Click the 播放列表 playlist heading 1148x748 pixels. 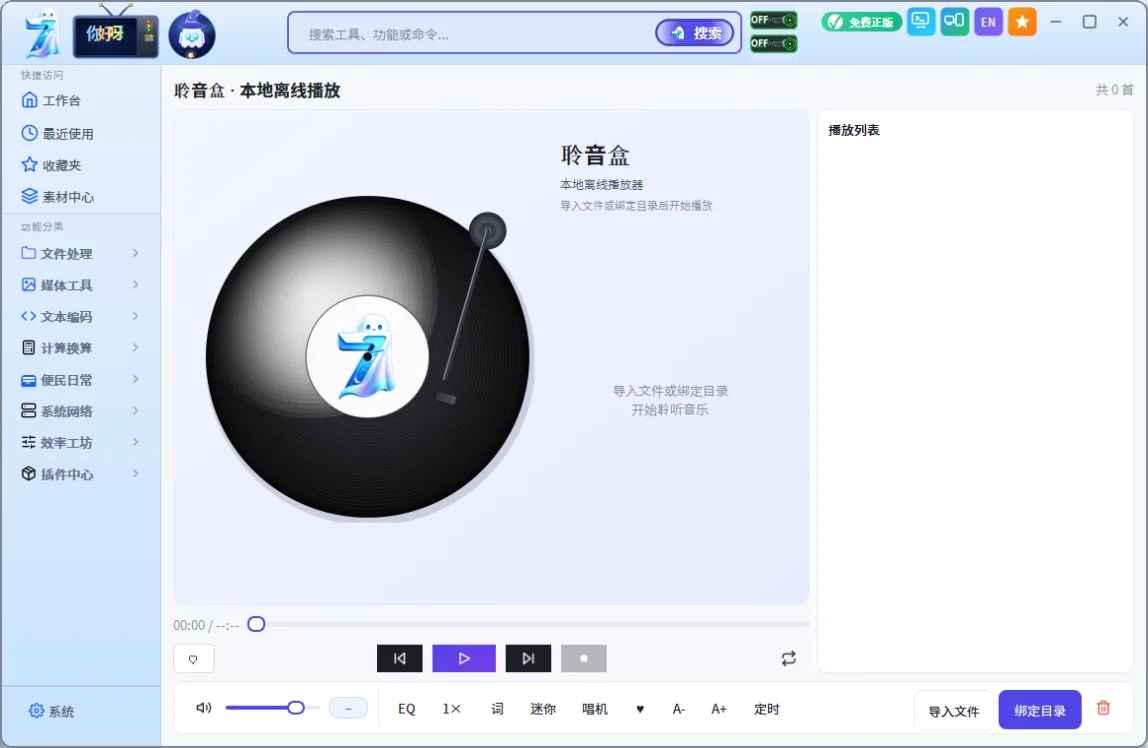point(854,130)
